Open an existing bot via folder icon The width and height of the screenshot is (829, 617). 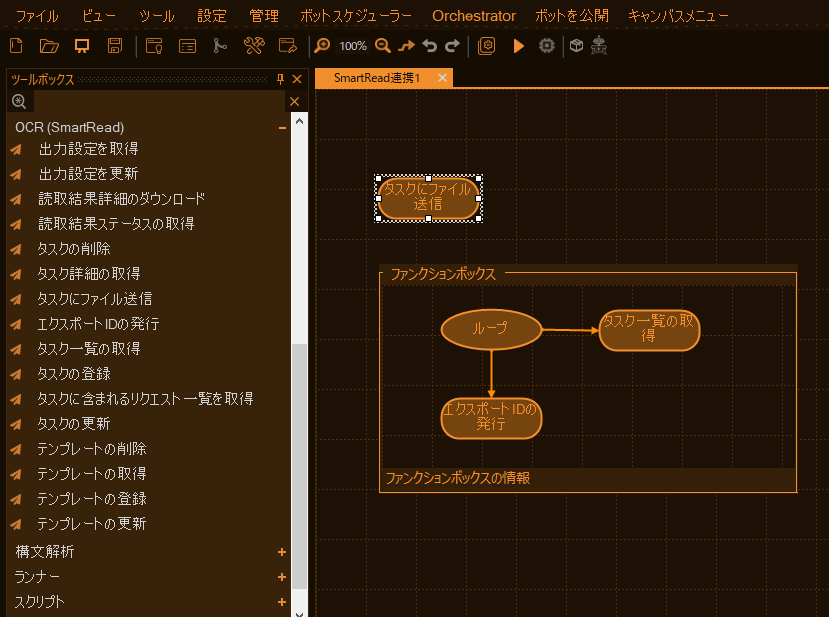click(47, 45)
